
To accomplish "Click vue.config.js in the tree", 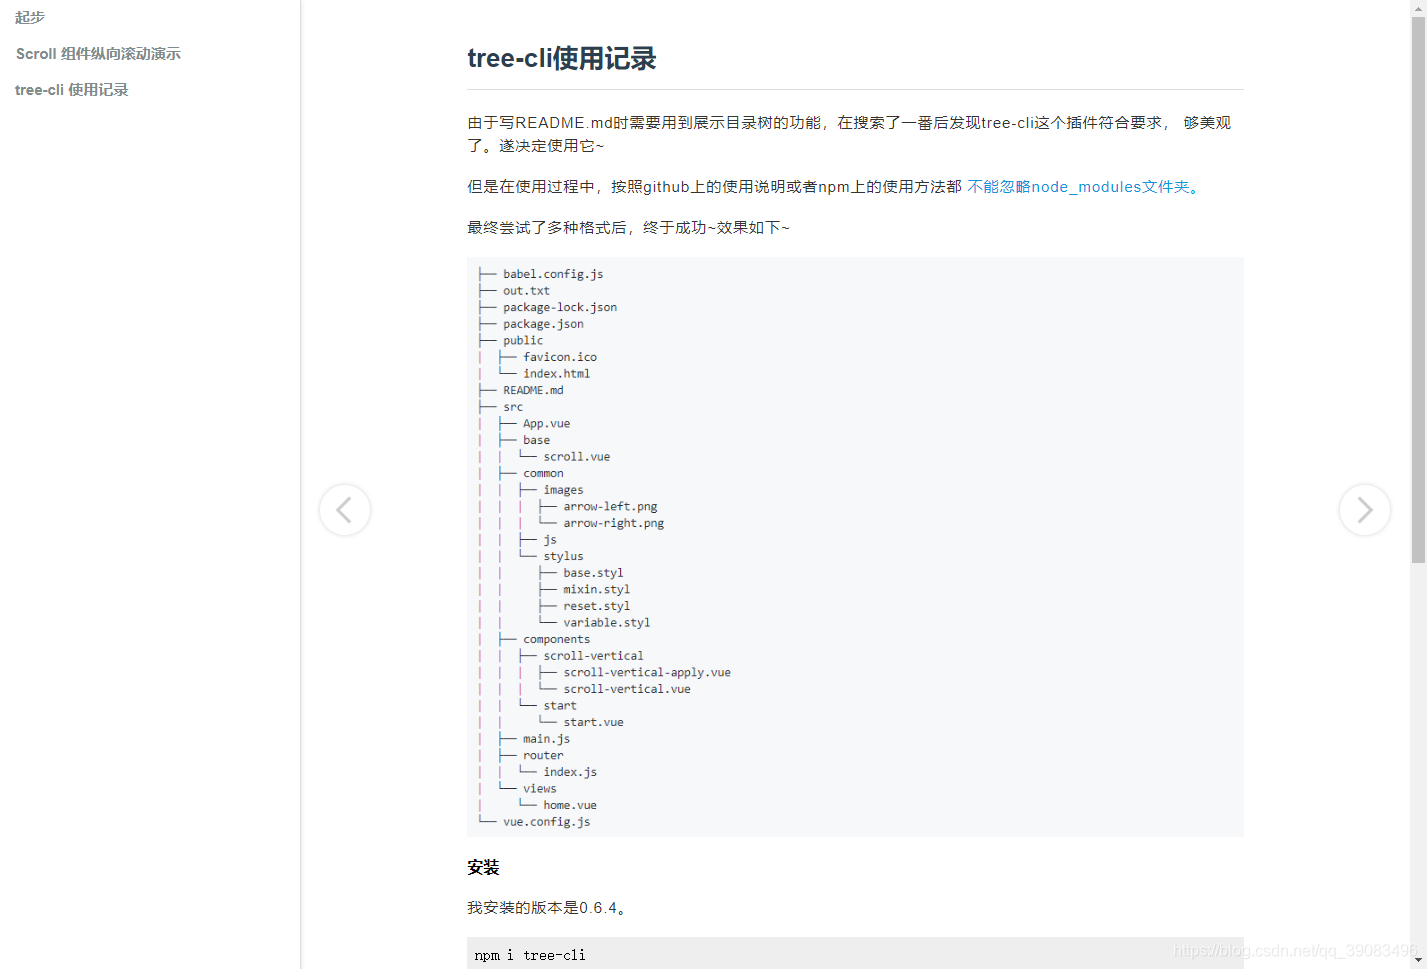I will coord(546,822).
